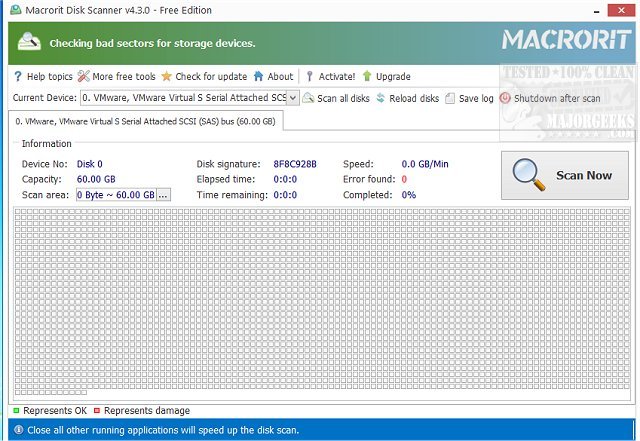
Task: Click the green Represents OK swatch
Action: [16, 410]
